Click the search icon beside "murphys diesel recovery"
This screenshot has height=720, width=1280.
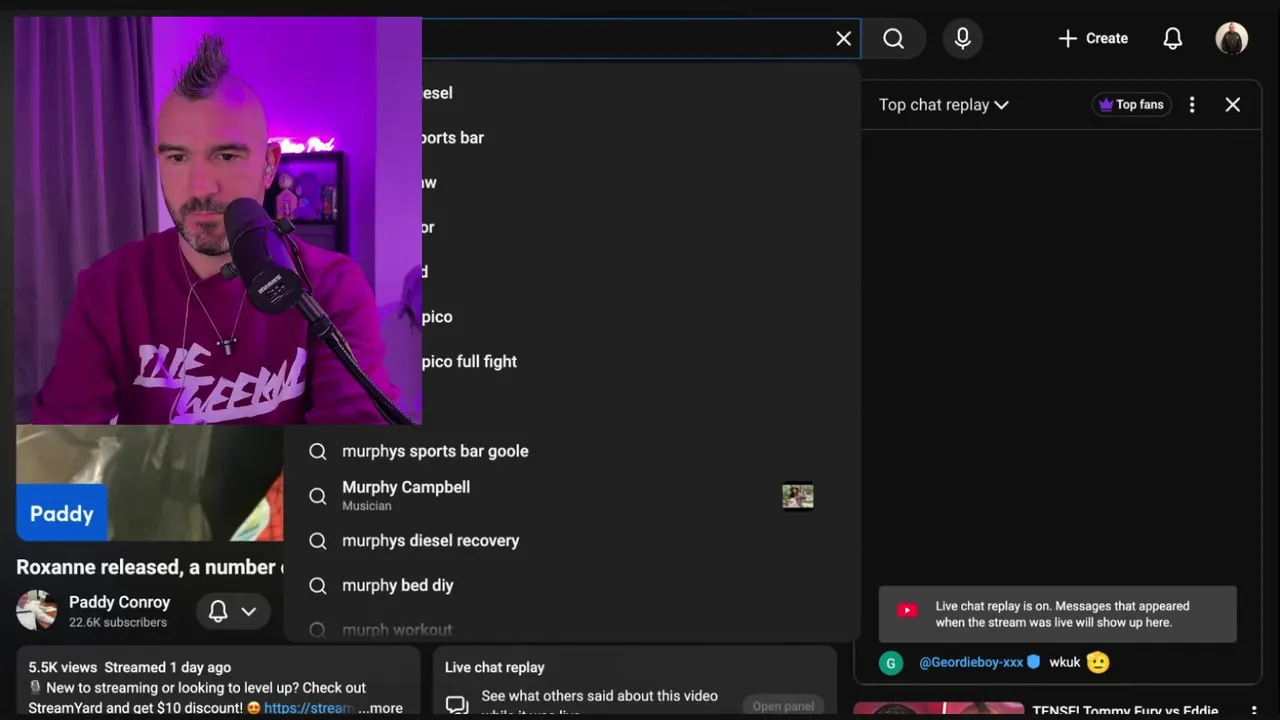tap(318, 540)
